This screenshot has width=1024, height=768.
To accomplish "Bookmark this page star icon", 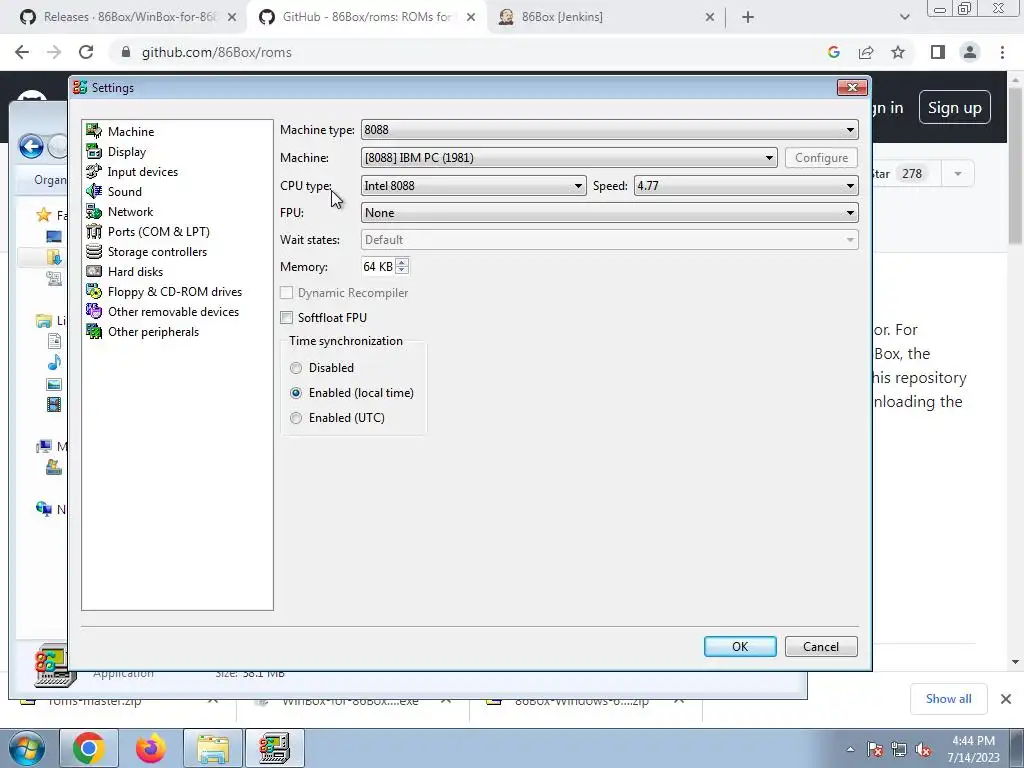I will 898,52.
